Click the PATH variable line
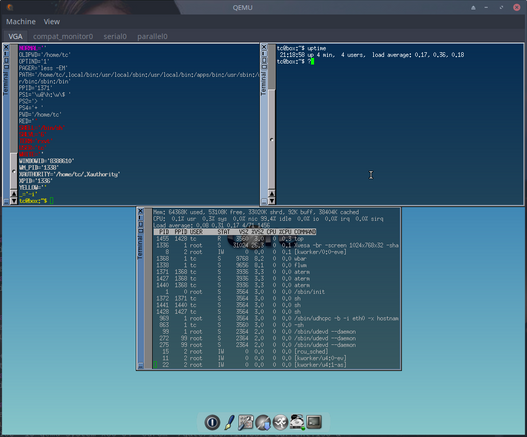Viewport: 527px width, 437px height. pyautogui.click(x=139, y=75)
